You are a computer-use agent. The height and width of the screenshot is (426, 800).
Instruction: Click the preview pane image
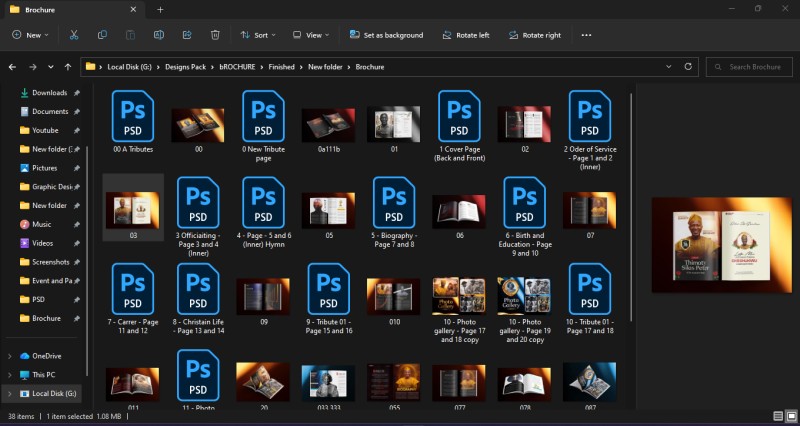(721, 245)
